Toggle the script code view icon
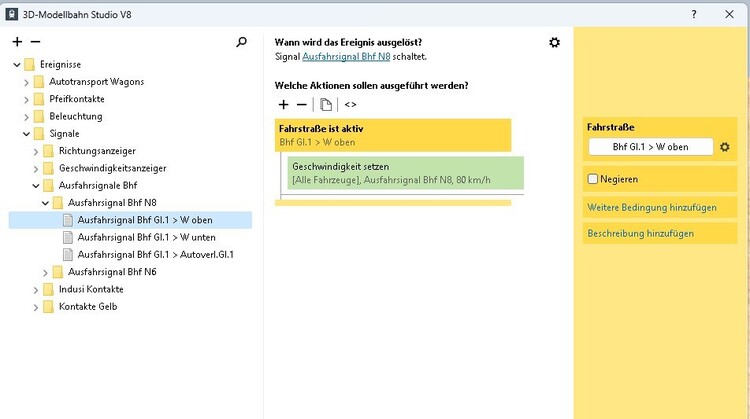The height and width of the screenshot is (419, 750). tap(350, 104)
